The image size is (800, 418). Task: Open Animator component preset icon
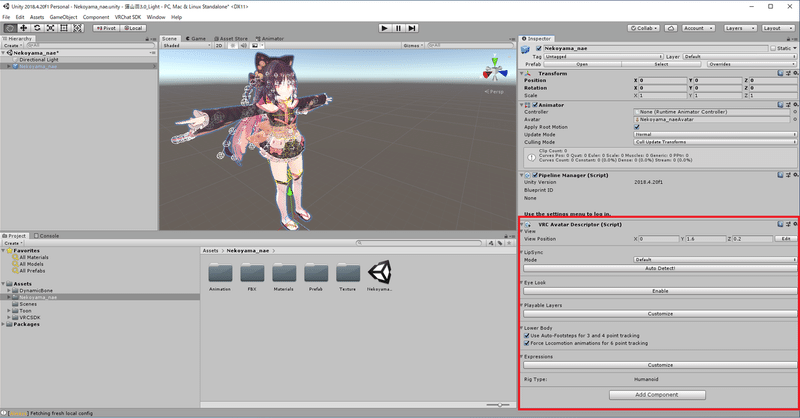(788, 105)
